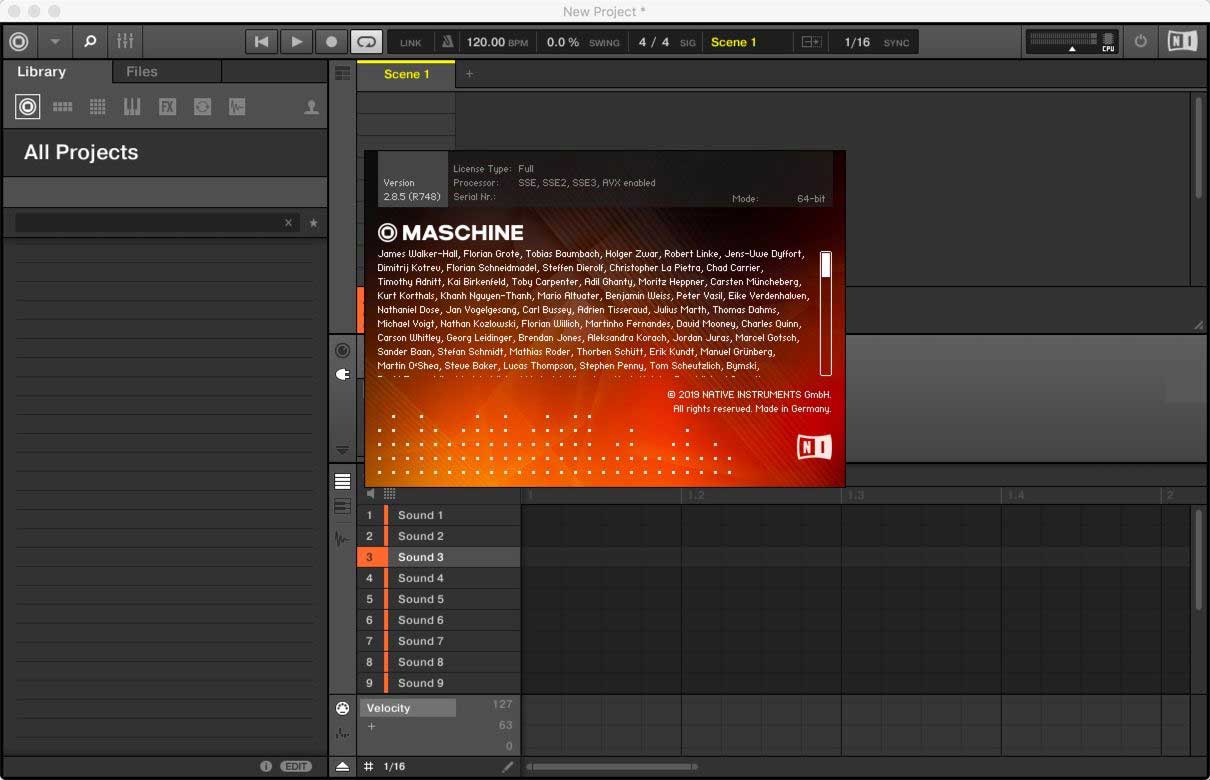Switch to the keyboard view icon

coord(343,507)
